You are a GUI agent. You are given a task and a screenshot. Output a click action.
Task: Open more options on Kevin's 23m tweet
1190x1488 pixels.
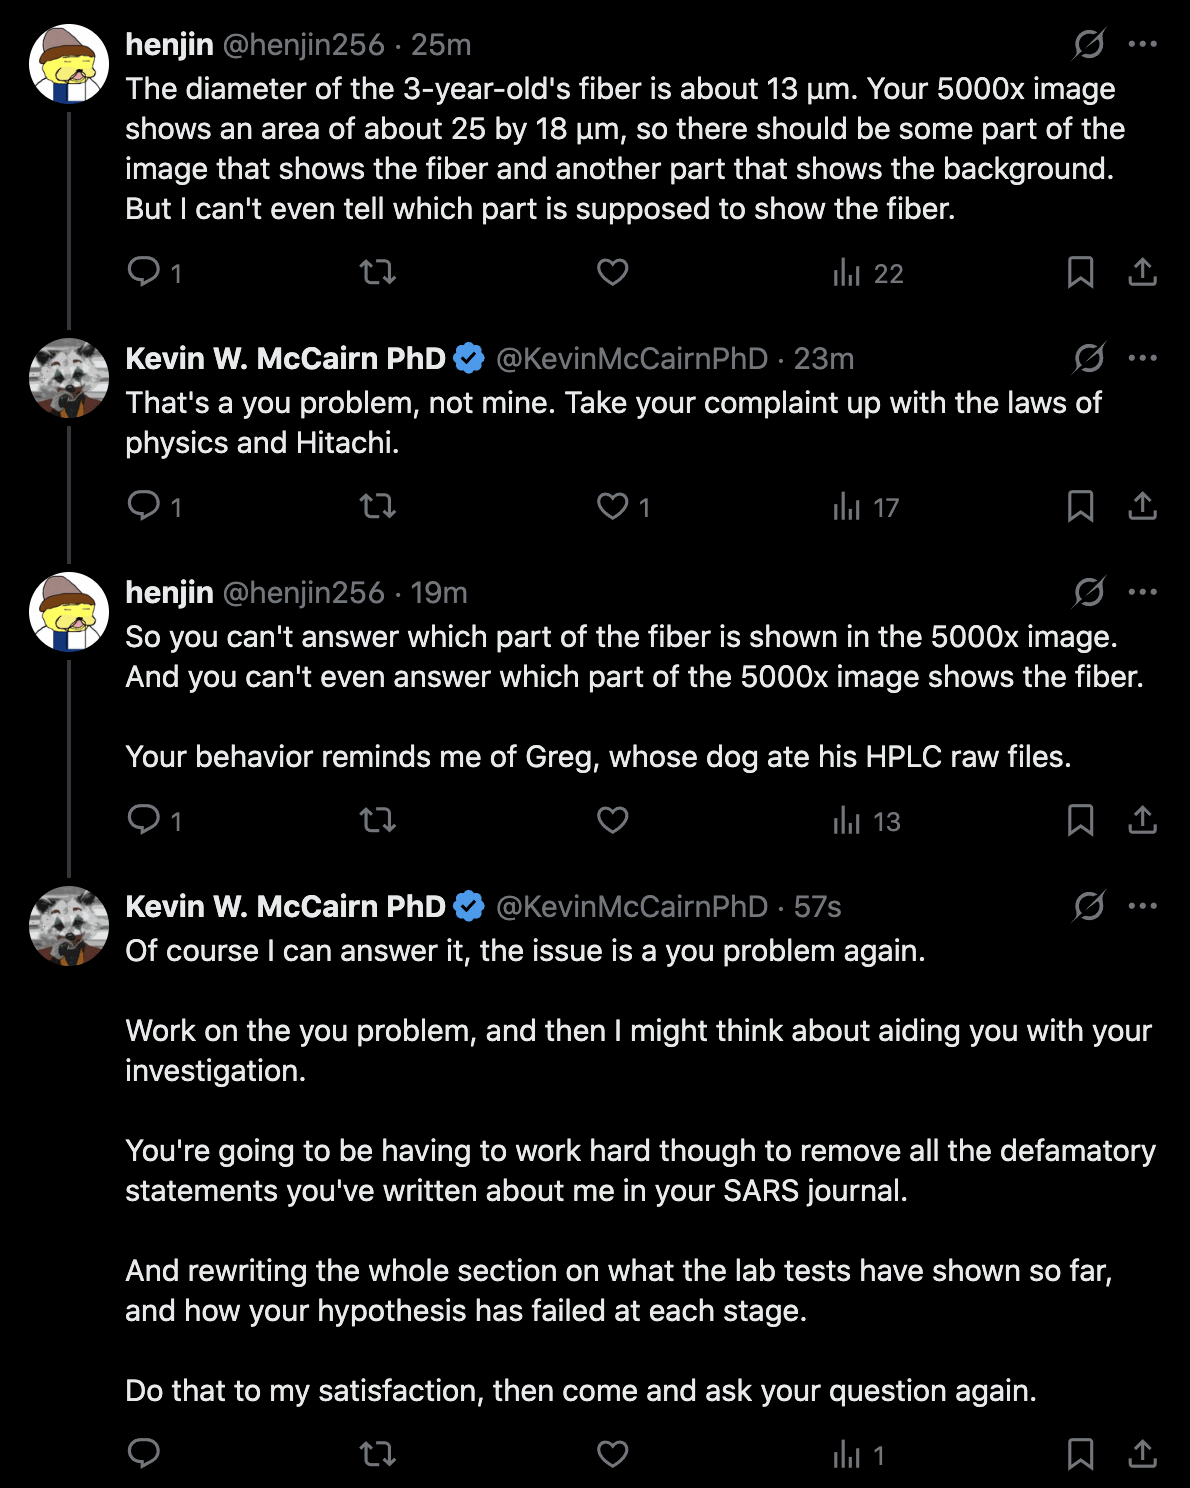[x=1142, y=359]
